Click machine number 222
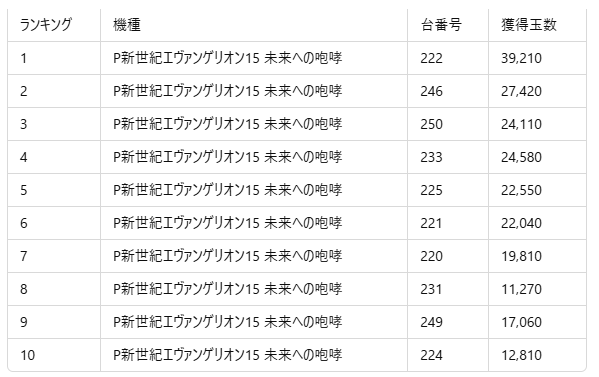 pyautogui.click(x=431, y=58)
